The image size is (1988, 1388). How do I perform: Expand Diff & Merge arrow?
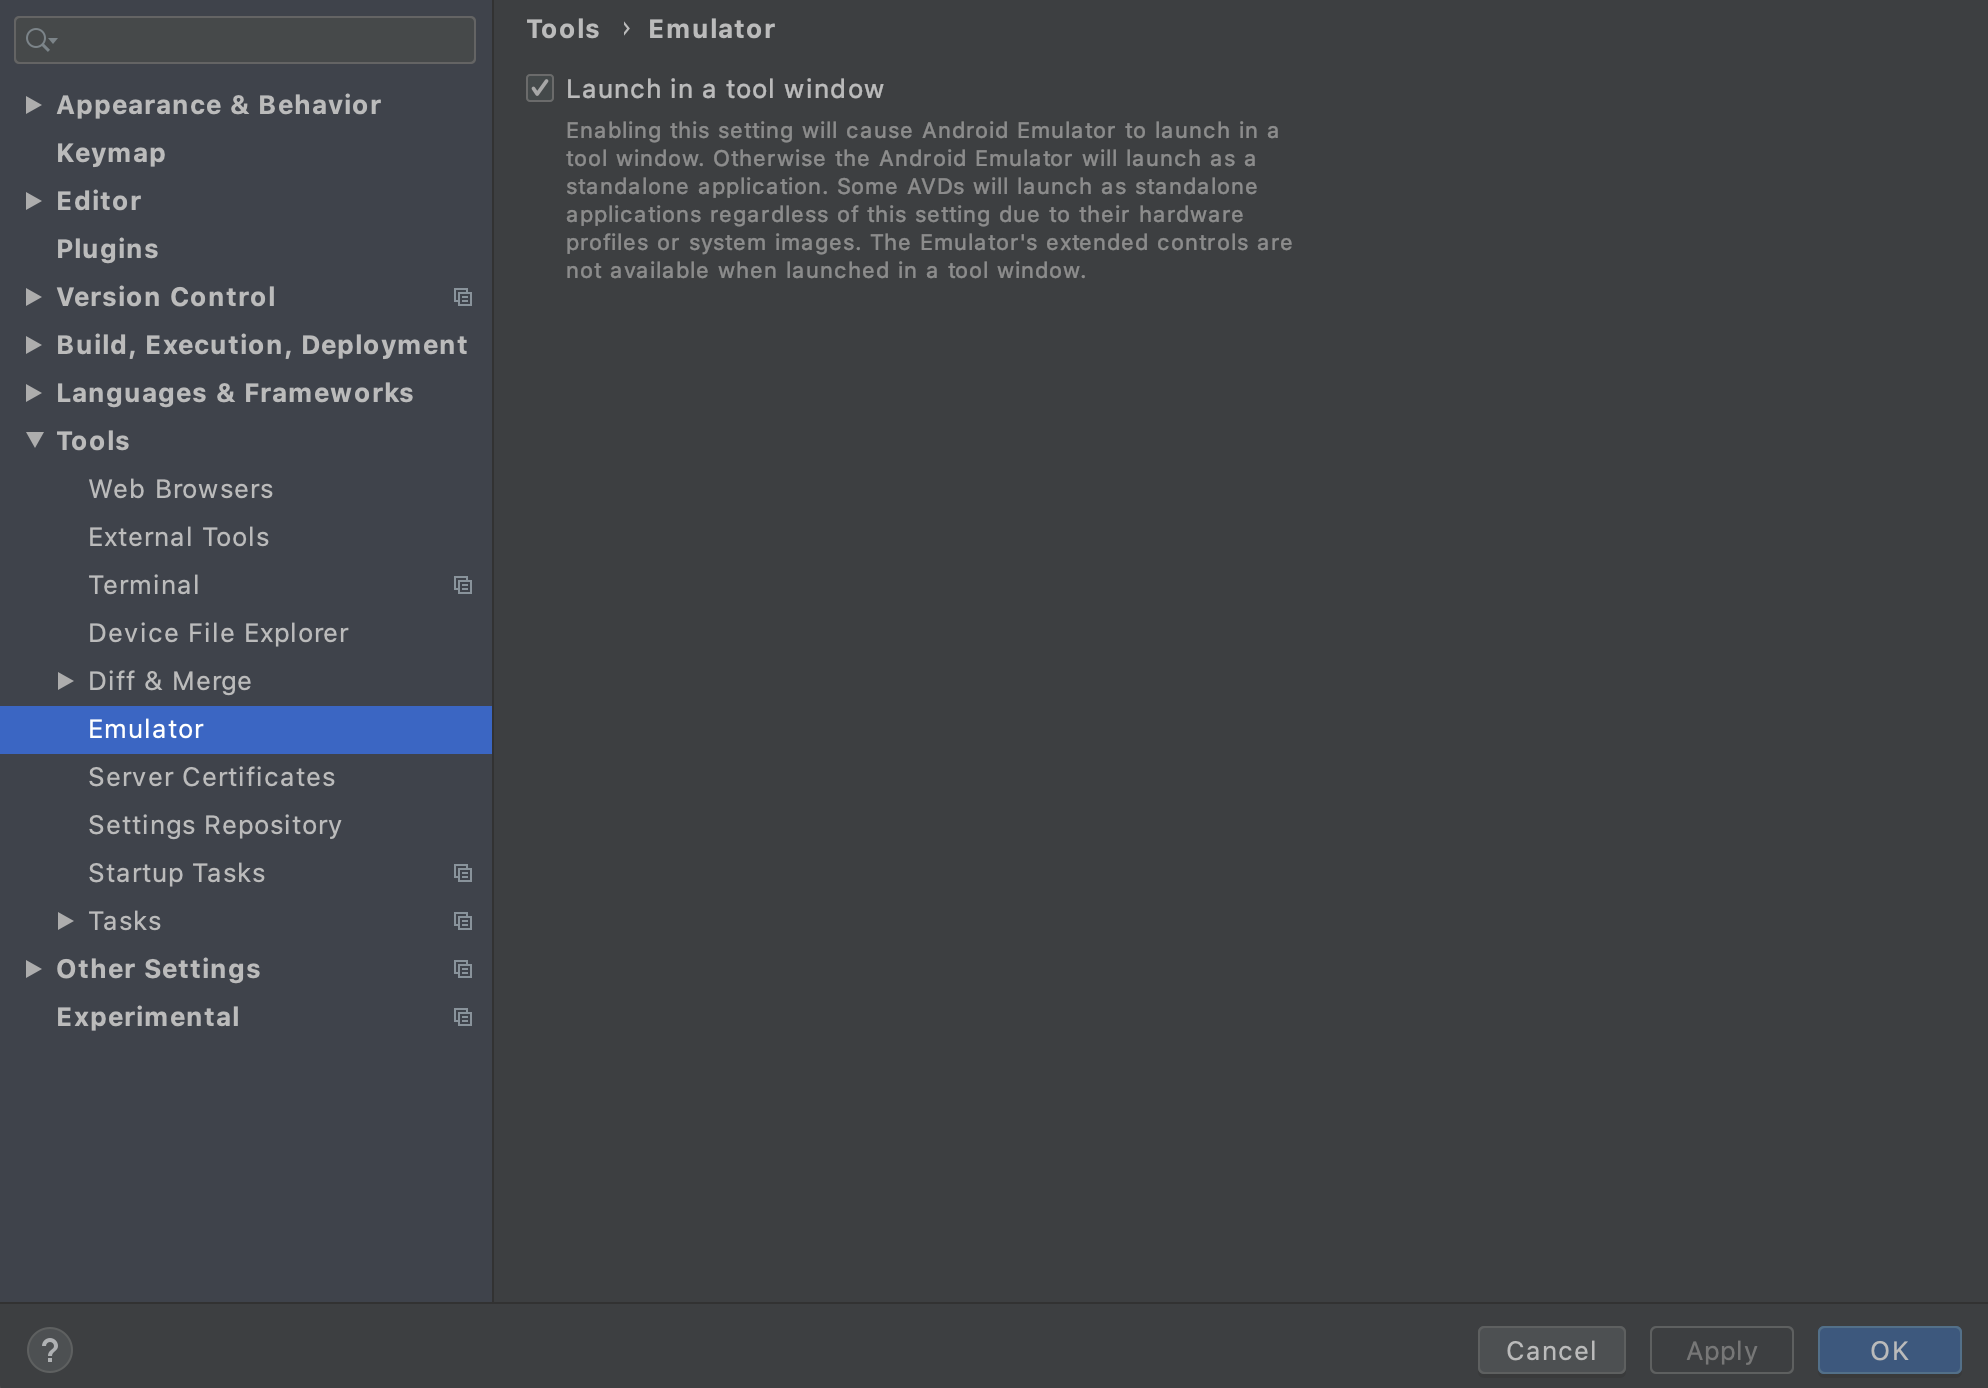[x=65, y=681]
